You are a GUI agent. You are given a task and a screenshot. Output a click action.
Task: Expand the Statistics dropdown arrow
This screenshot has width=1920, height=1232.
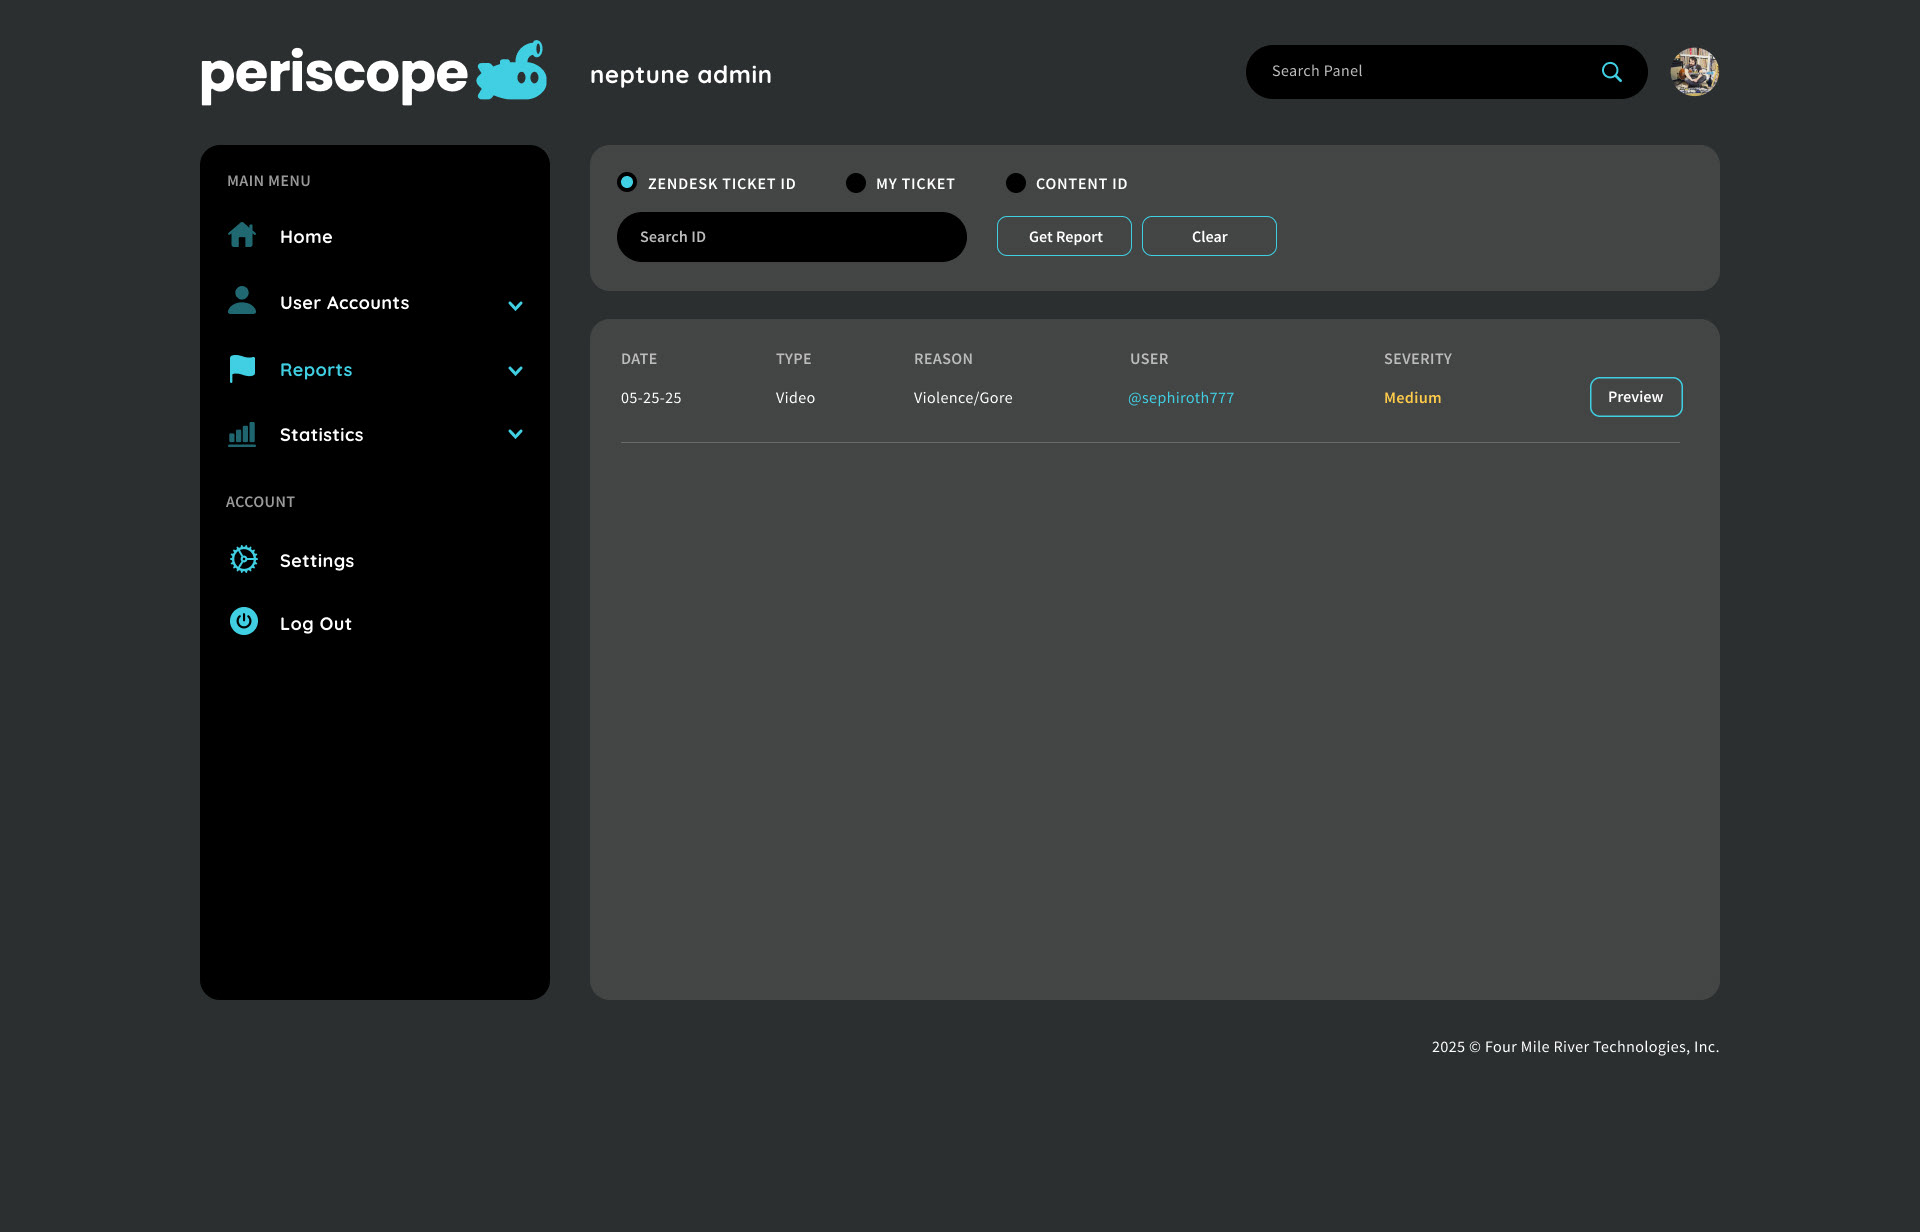[515, 434]
